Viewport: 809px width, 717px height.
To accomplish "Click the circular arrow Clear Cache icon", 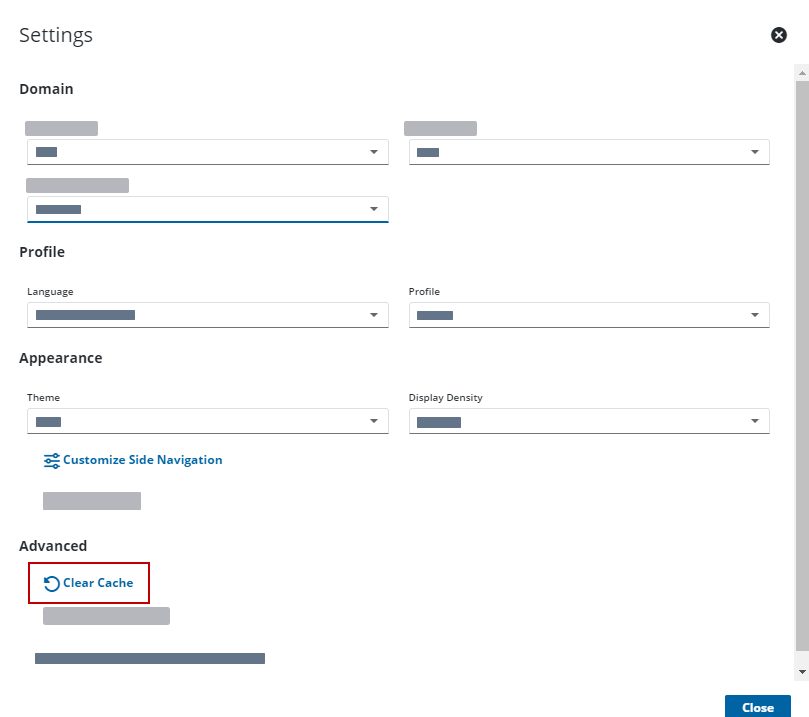I will [x=51, y=584].
